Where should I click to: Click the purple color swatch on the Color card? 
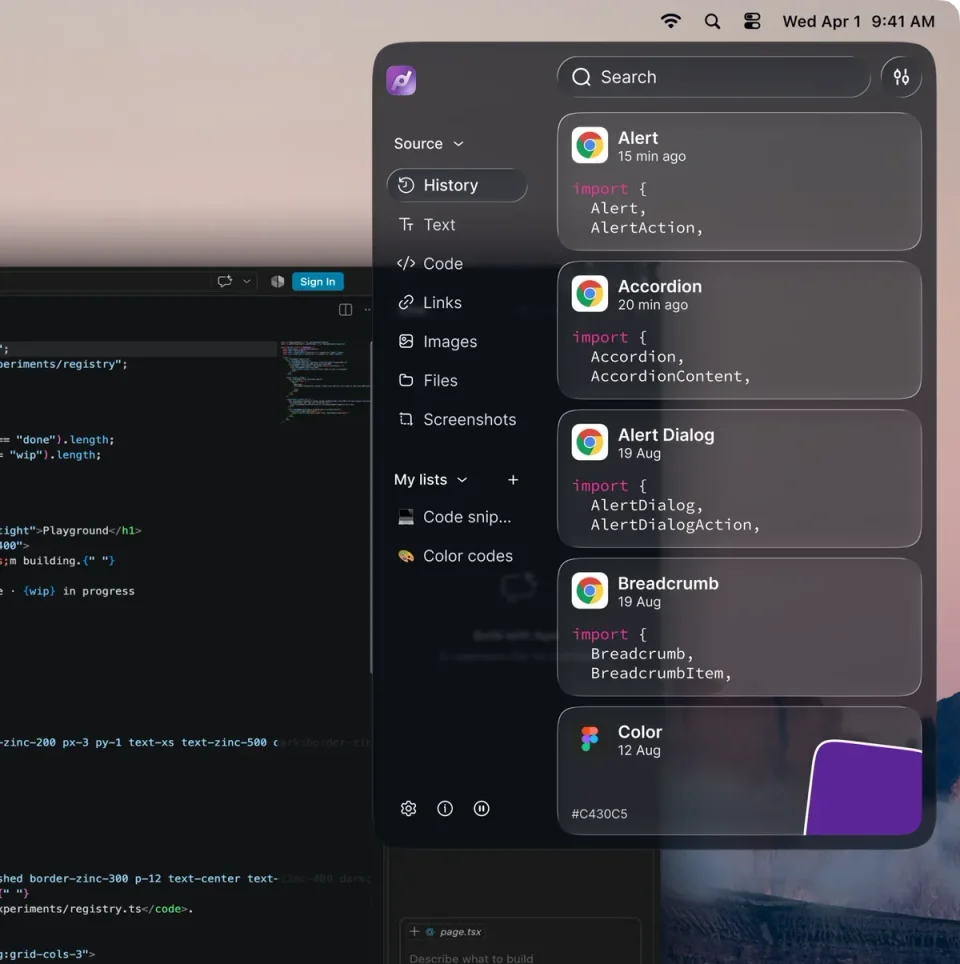tap(863, 788)
